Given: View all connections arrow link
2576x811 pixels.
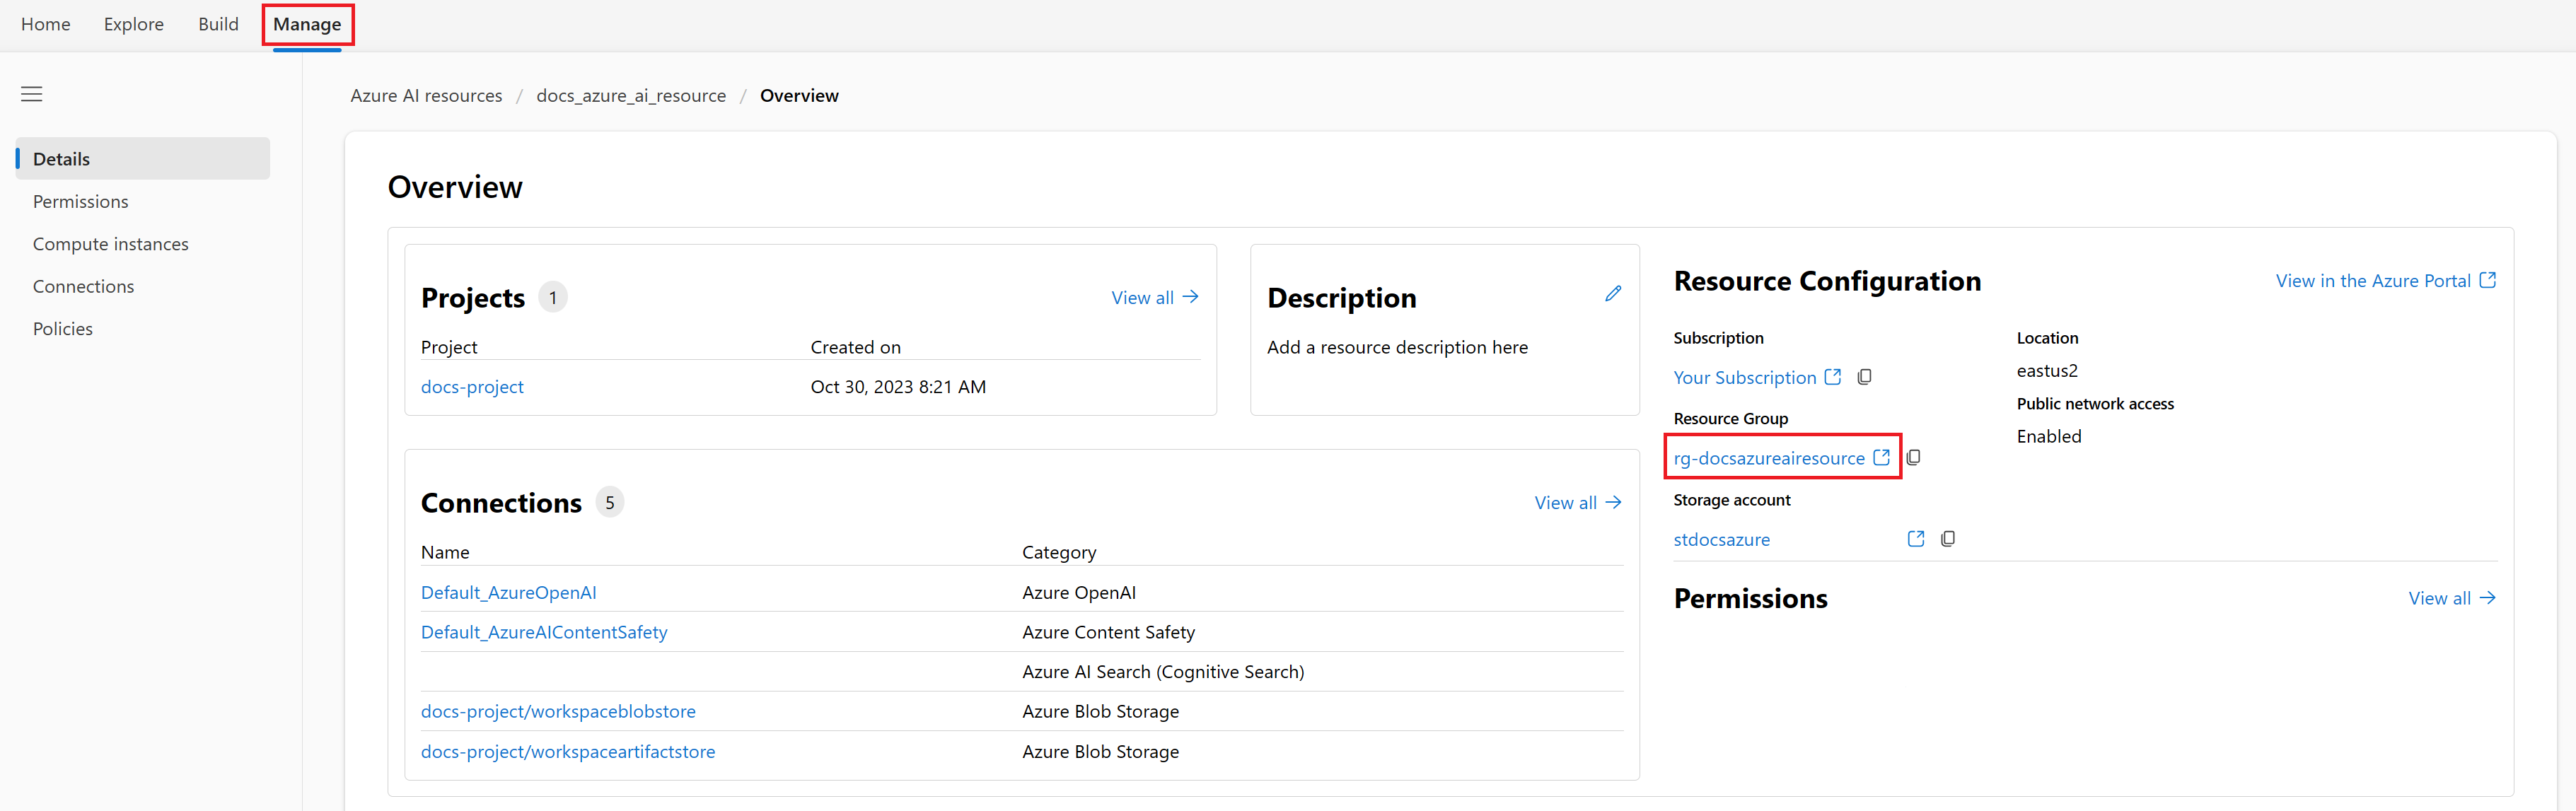Looking at the screenshot, I should [x=1578, y=502].
